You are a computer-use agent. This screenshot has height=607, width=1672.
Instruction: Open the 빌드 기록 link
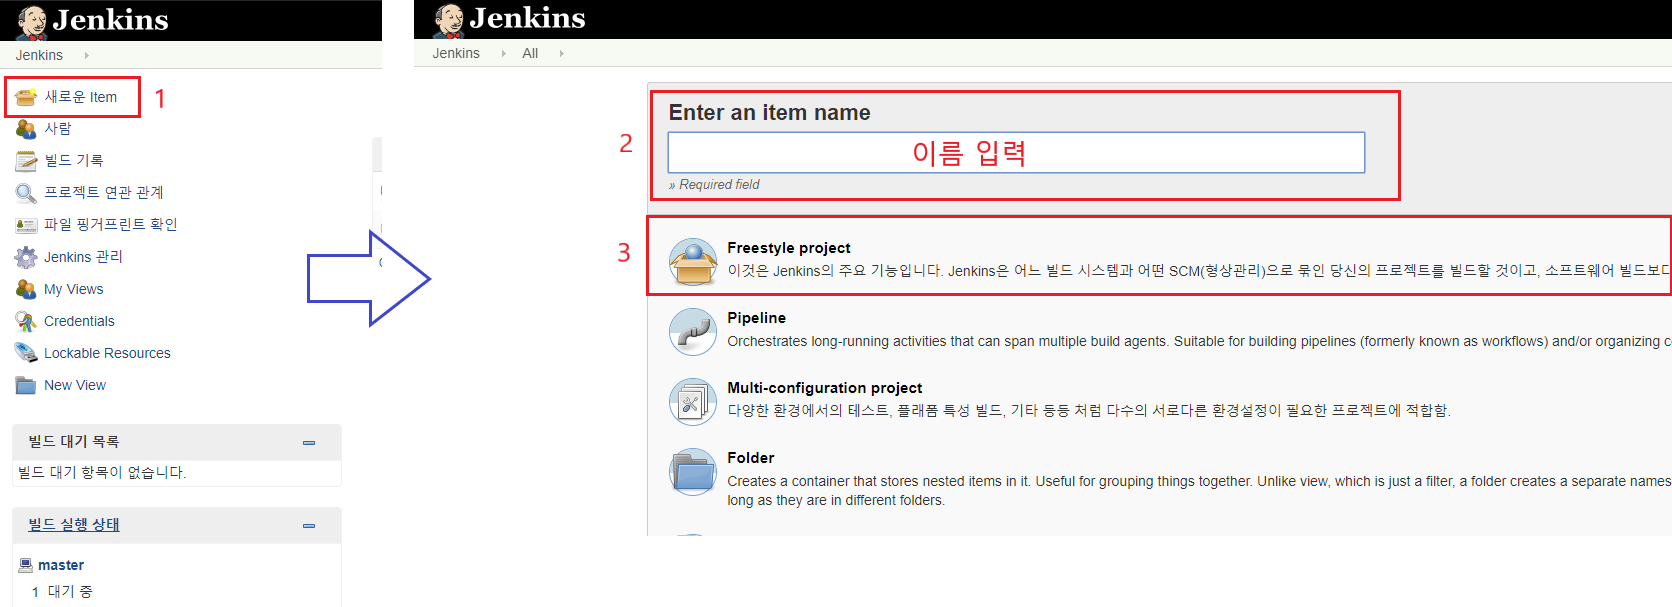pos(74,161)
